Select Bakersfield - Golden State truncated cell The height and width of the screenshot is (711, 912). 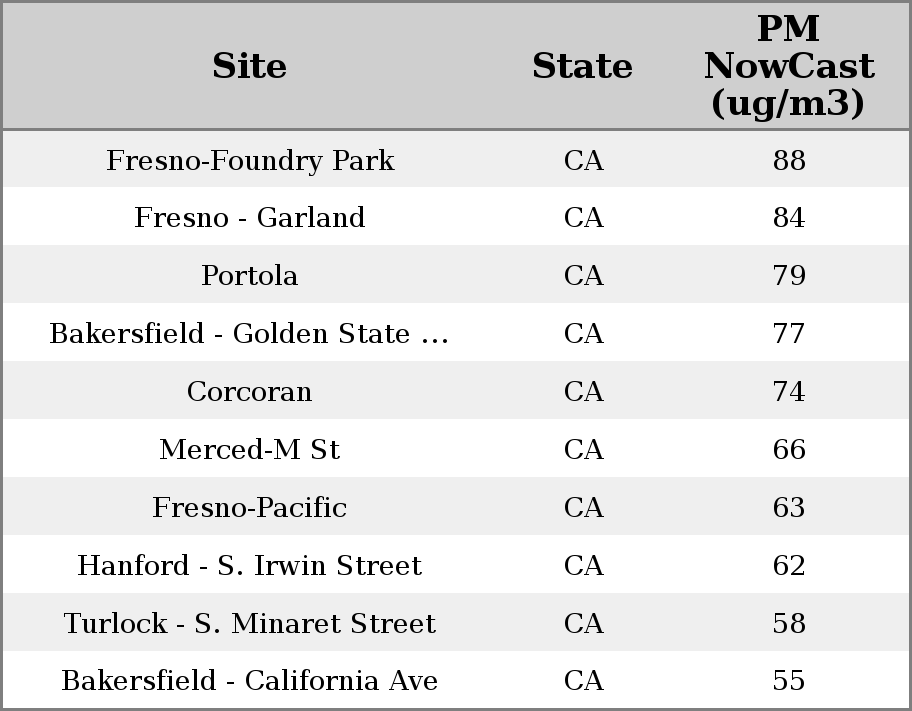click(x=250, y=334)
